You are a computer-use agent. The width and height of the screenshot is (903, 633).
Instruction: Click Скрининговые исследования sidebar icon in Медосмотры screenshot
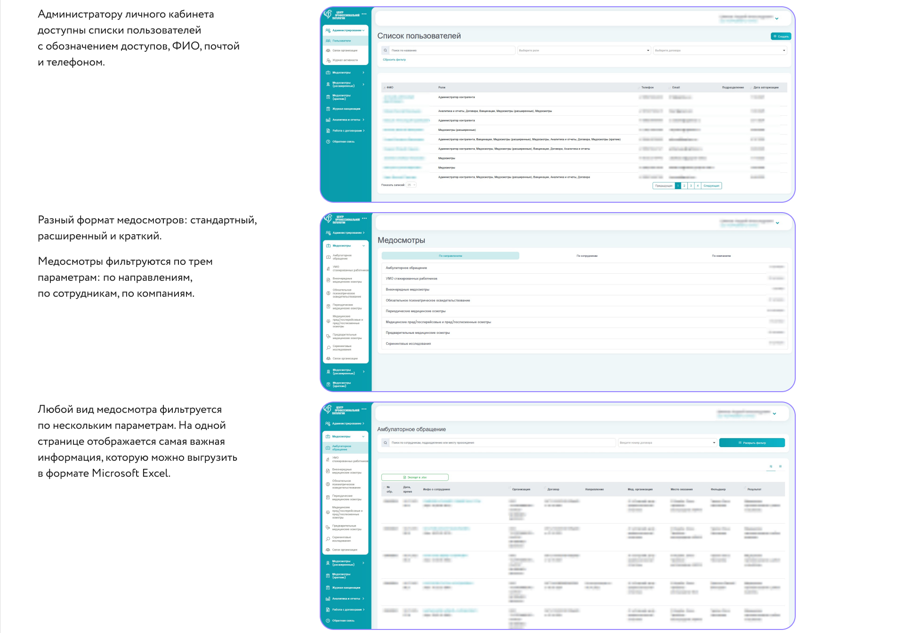pos(328,348)
